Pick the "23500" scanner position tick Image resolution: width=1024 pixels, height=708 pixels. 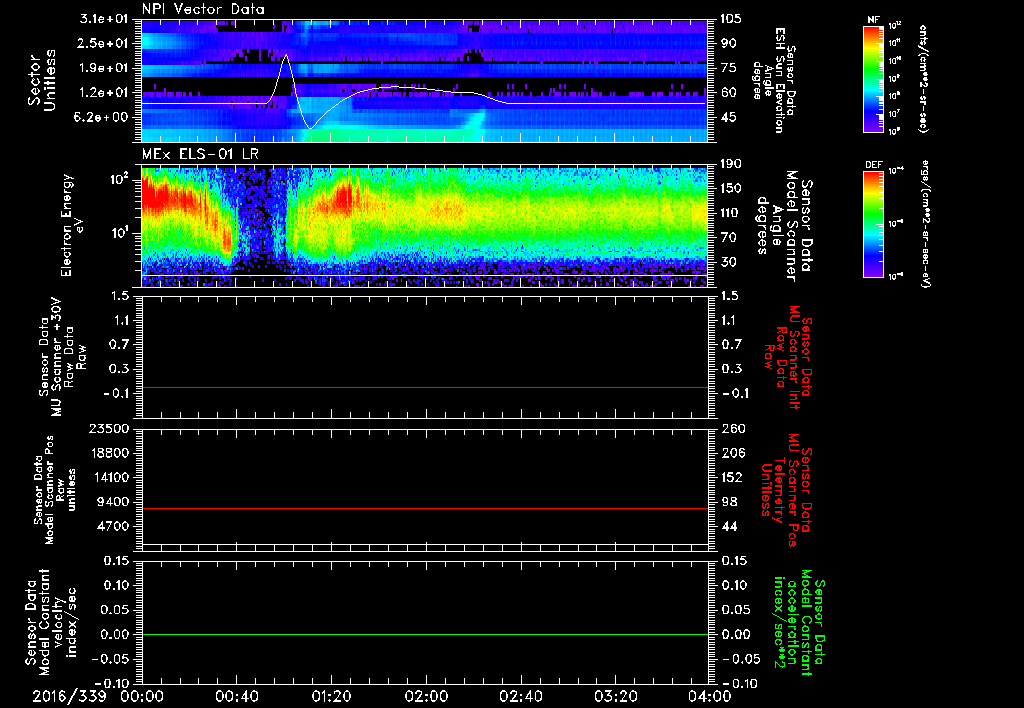click(110, 428)
